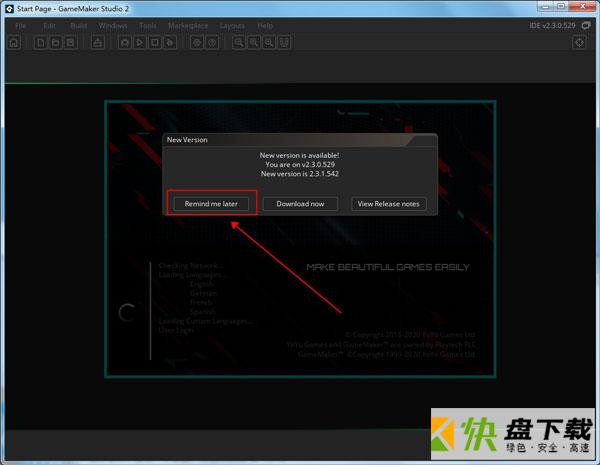Viewport: 600px width, 465px height.
Task: Click the 'User Login' splash line
Action: click(x=176, y=330)
